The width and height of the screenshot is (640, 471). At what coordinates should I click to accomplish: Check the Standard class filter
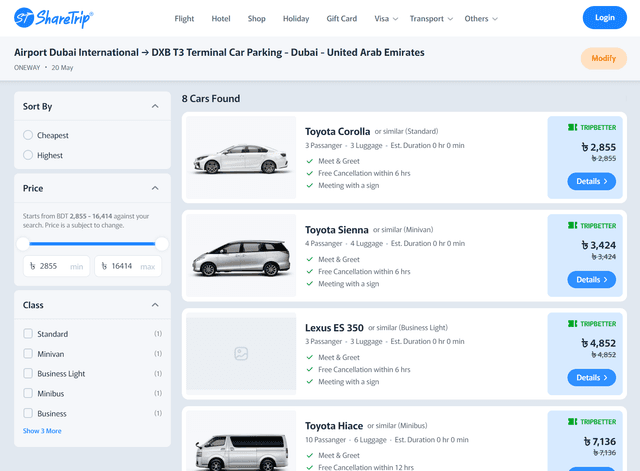pos(28,334)
